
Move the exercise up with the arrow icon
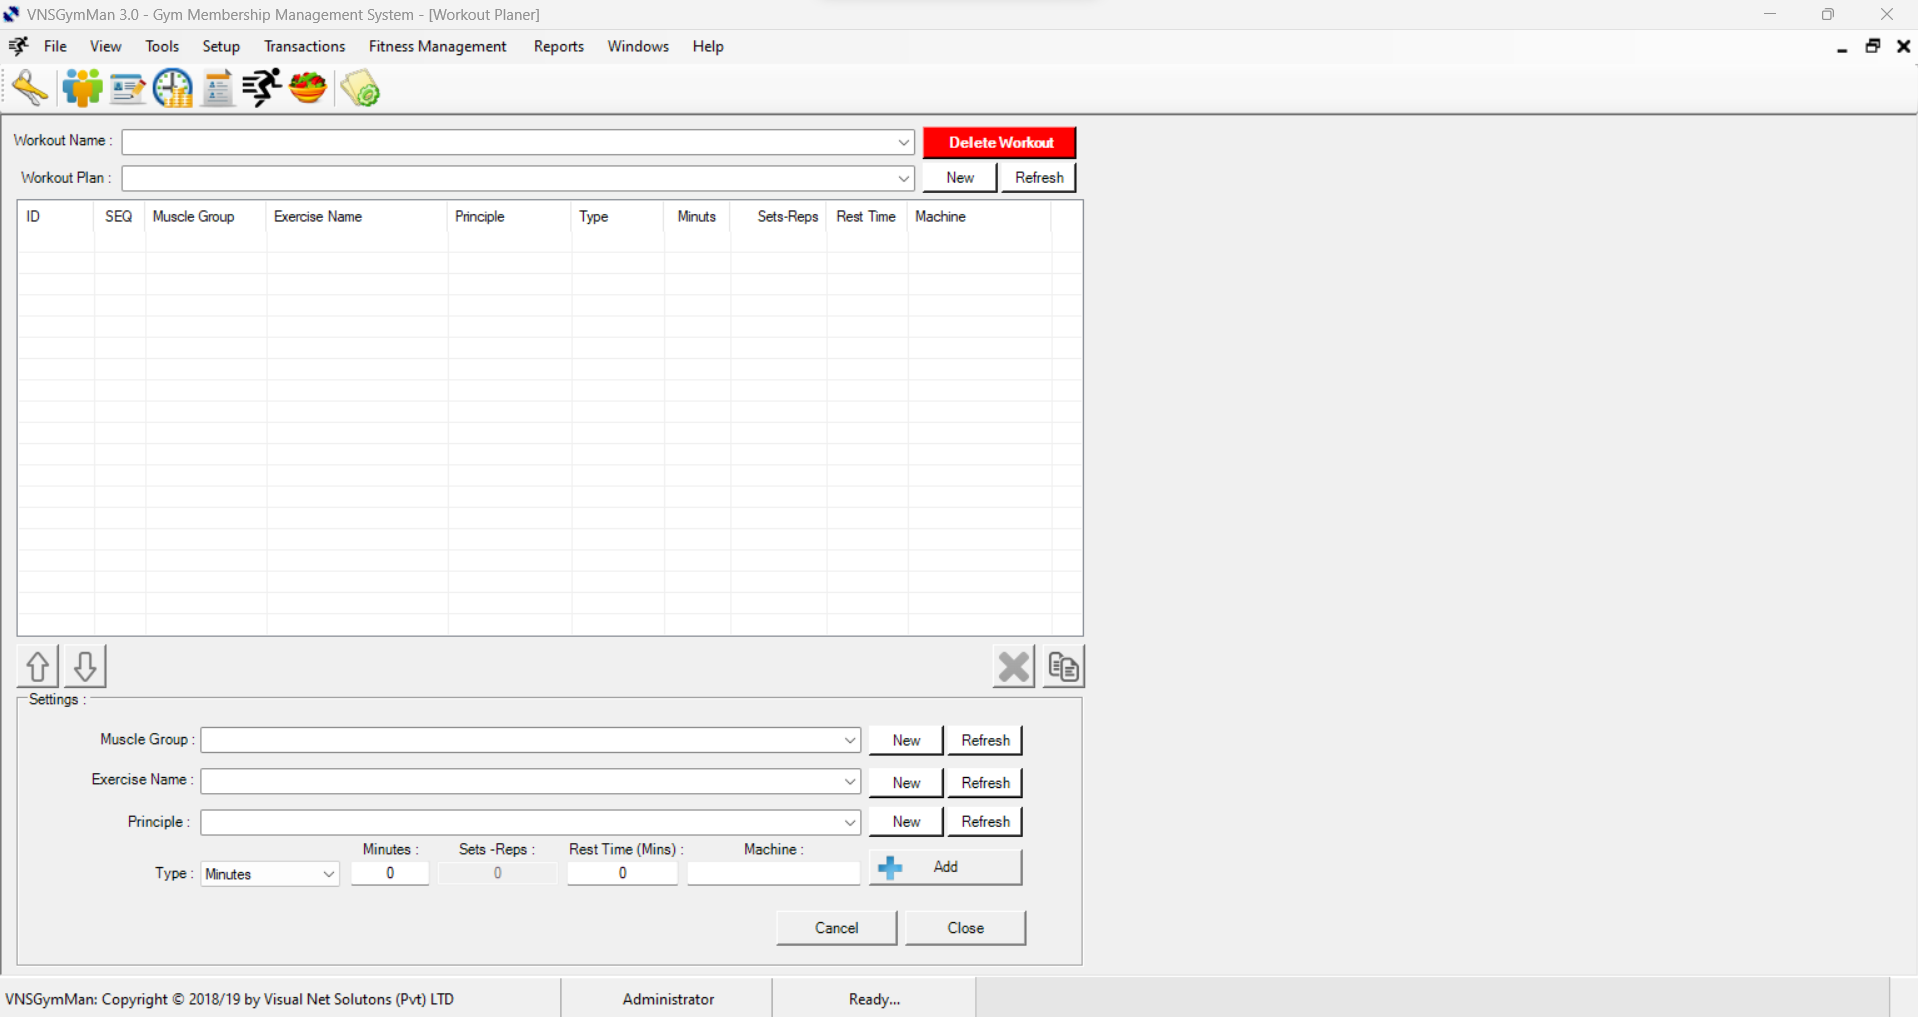point(38,666)
